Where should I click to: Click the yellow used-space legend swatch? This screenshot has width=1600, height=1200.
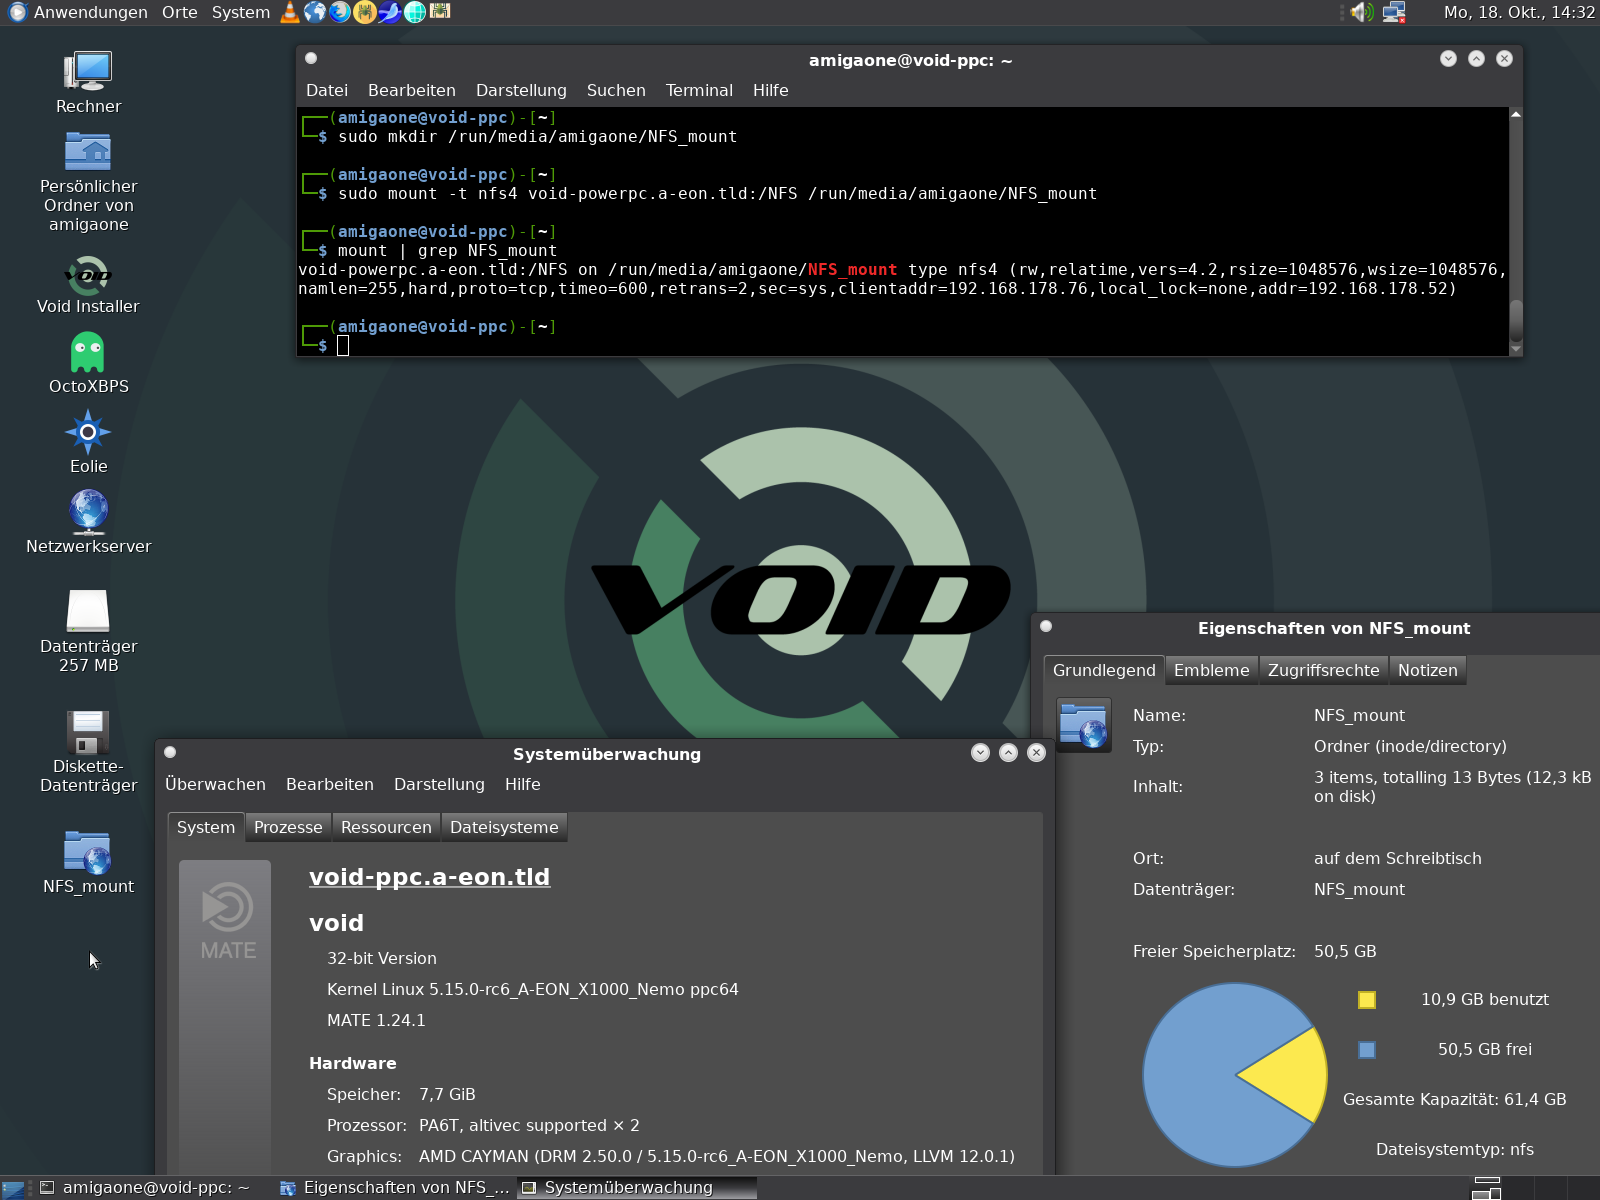tap(1367, 1000)
